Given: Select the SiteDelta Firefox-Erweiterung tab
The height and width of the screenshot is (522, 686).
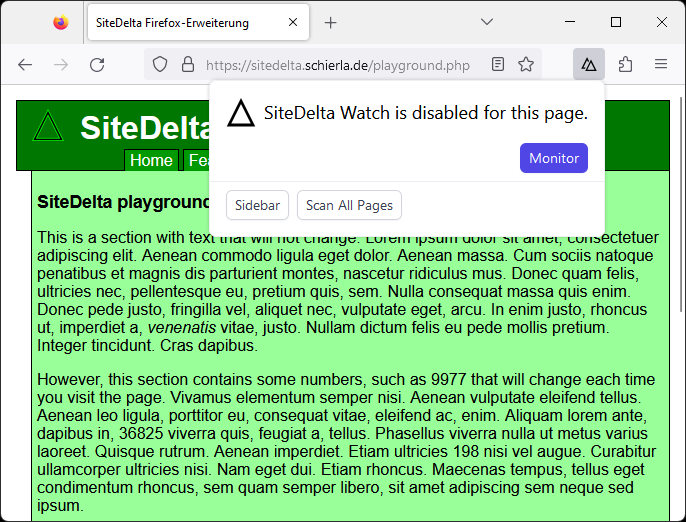Looking at the screenshot, I should click(x=198, y=22).
